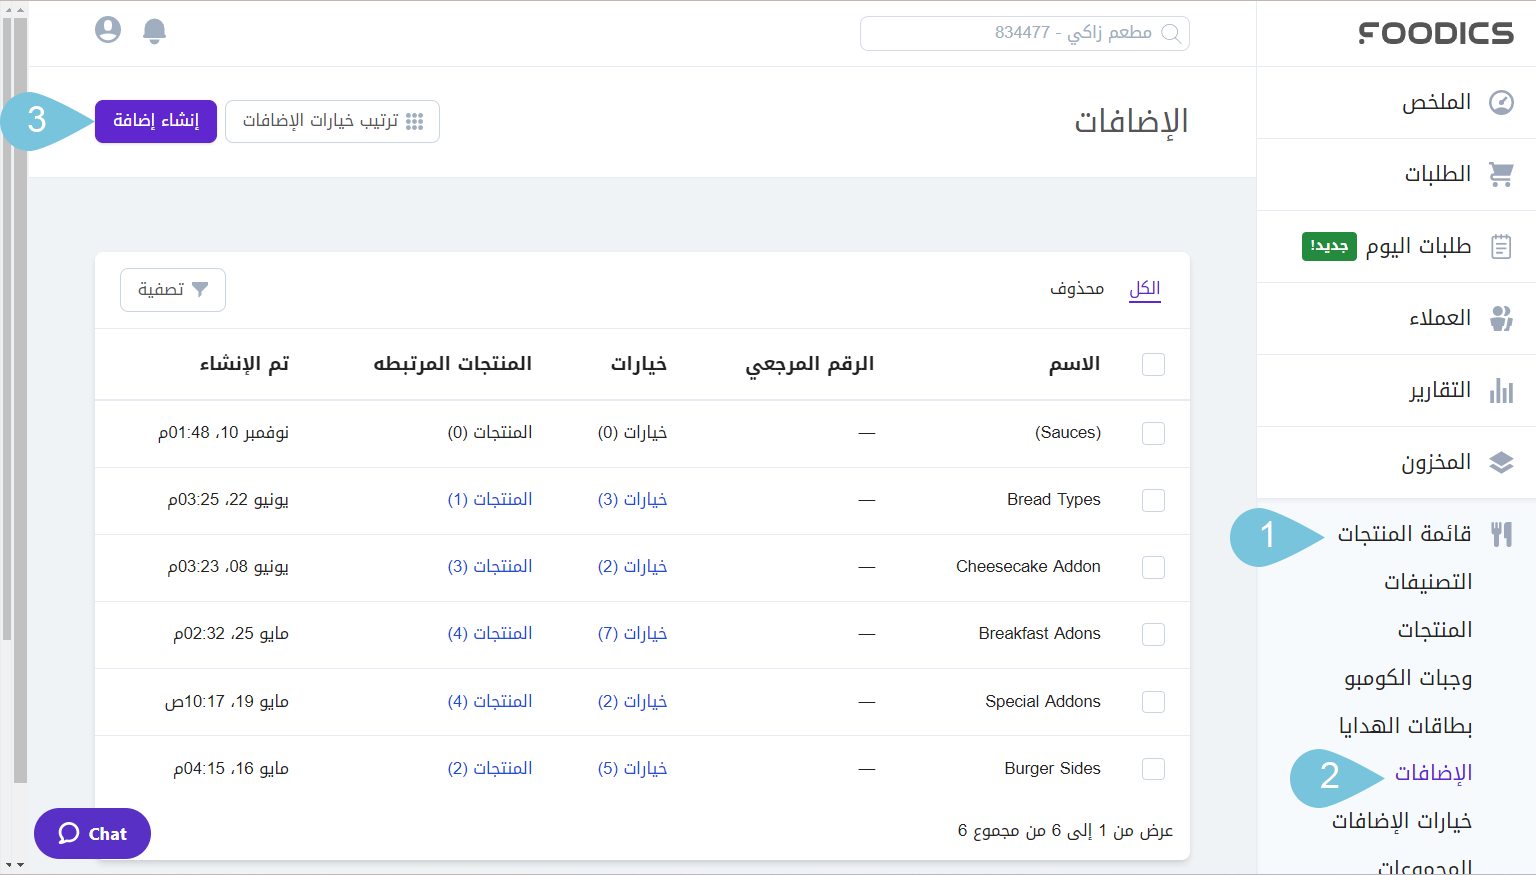Check the Breakfast Adons row checkbox
The width and height of the screenshot is (1536, 875).
pyautogui.click(x=1153, y=634)
